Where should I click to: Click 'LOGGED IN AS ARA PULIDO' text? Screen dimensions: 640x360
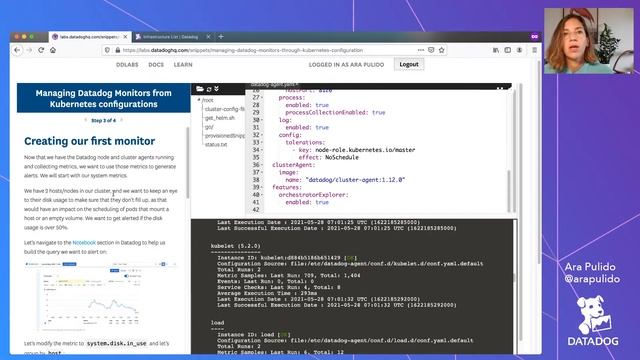click(346, 64)
